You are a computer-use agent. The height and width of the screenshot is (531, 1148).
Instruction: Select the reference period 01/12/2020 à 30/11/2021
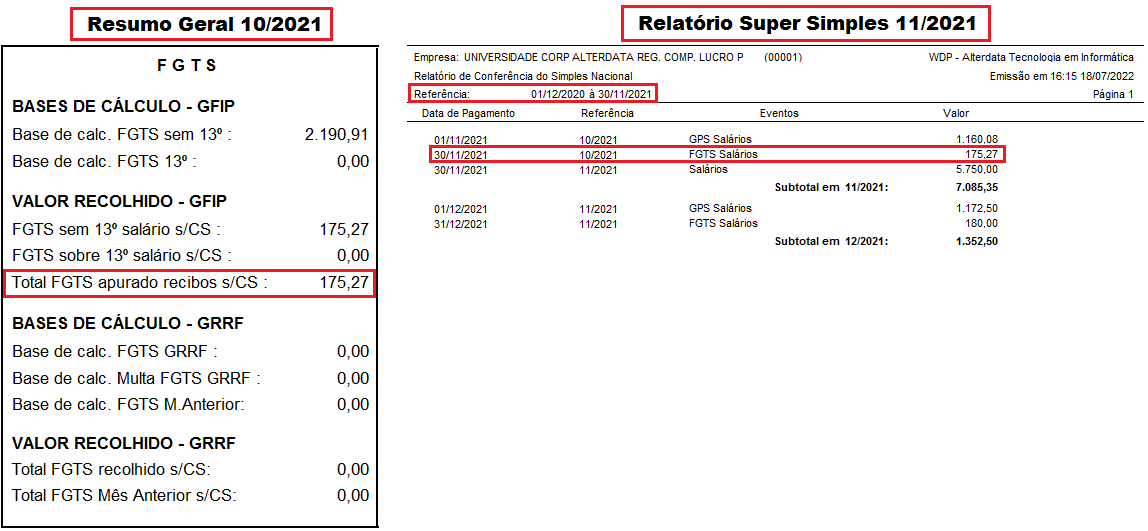tap(592, 94)
